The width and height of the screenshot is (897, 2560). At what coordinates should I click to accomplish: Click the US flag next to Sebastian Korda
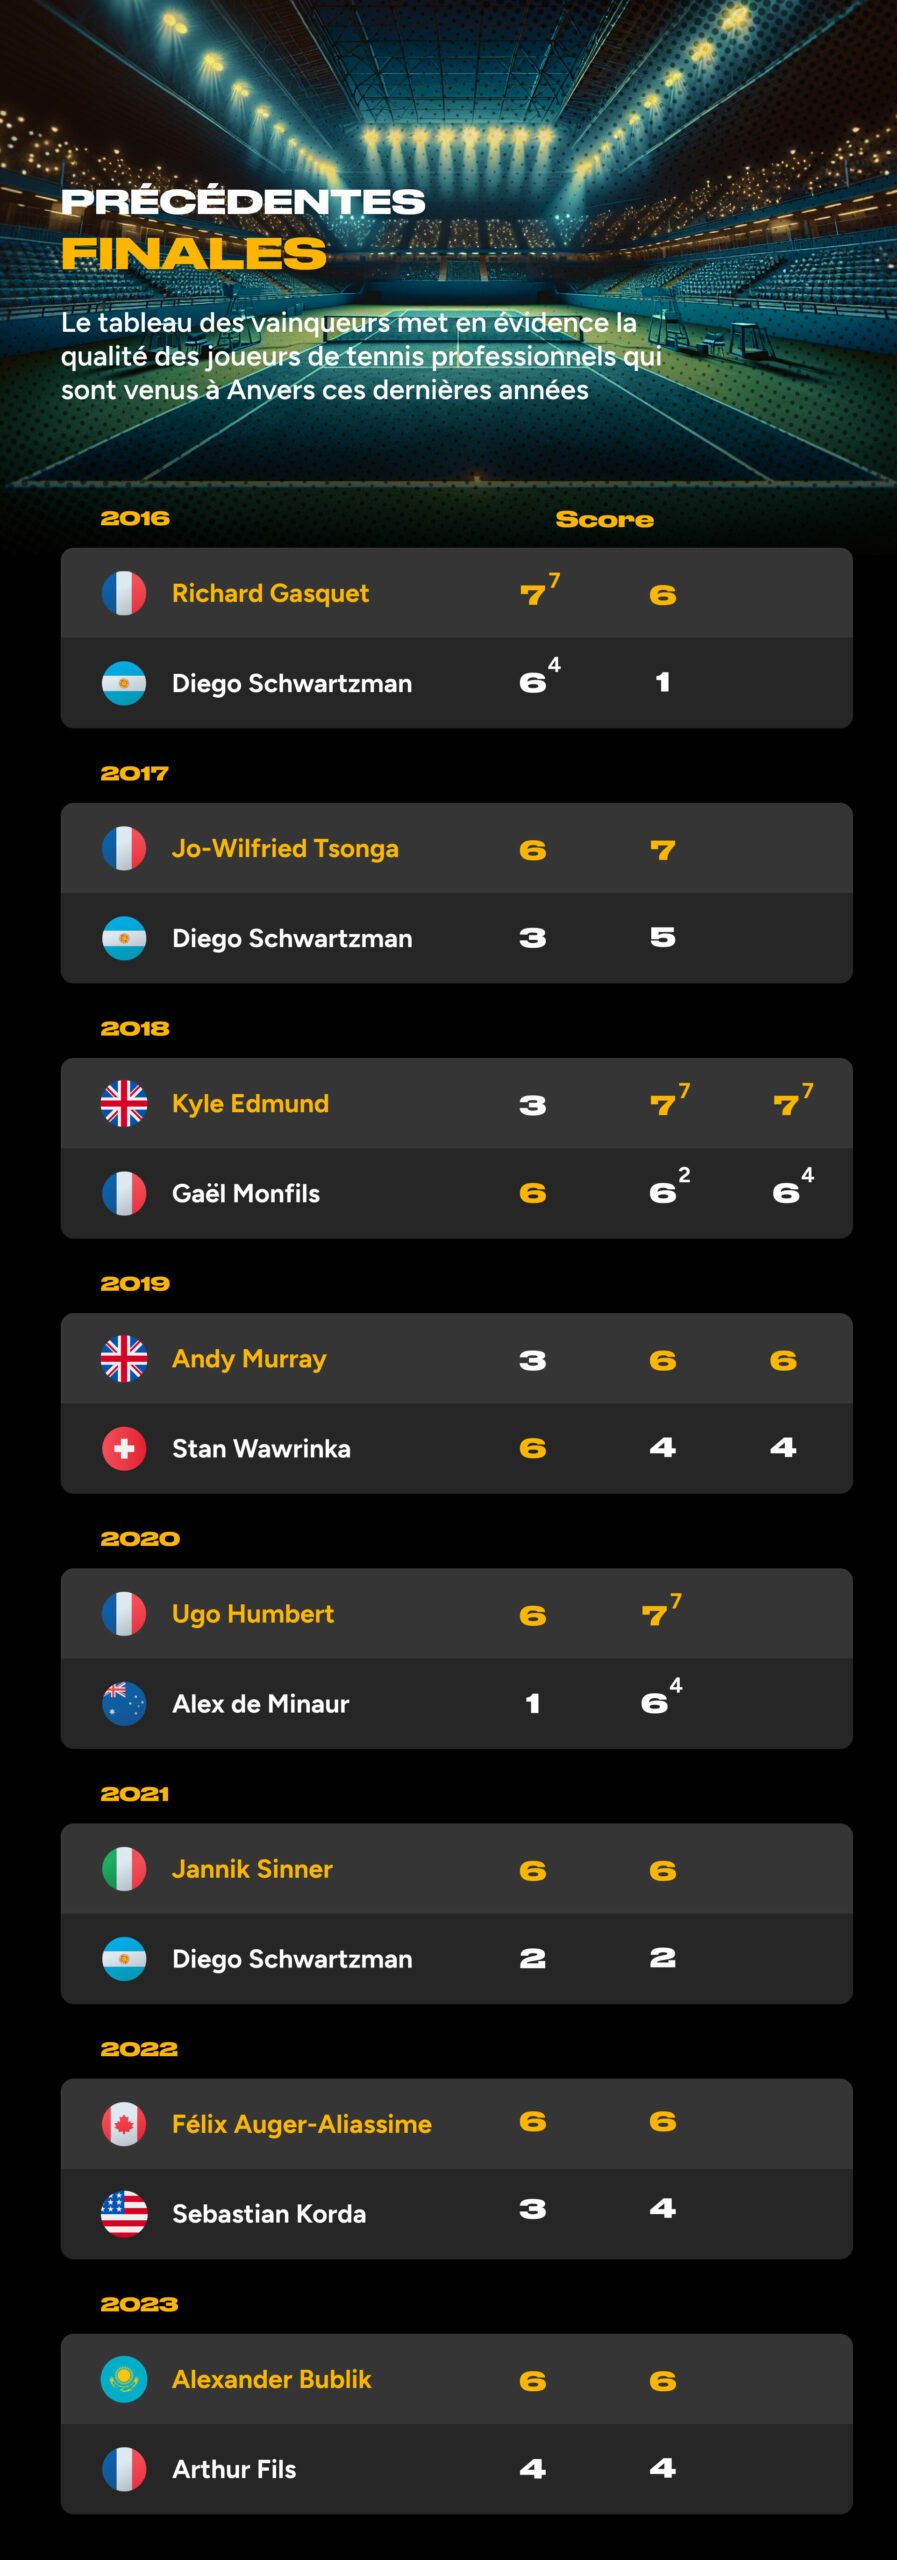point(124,2213)
